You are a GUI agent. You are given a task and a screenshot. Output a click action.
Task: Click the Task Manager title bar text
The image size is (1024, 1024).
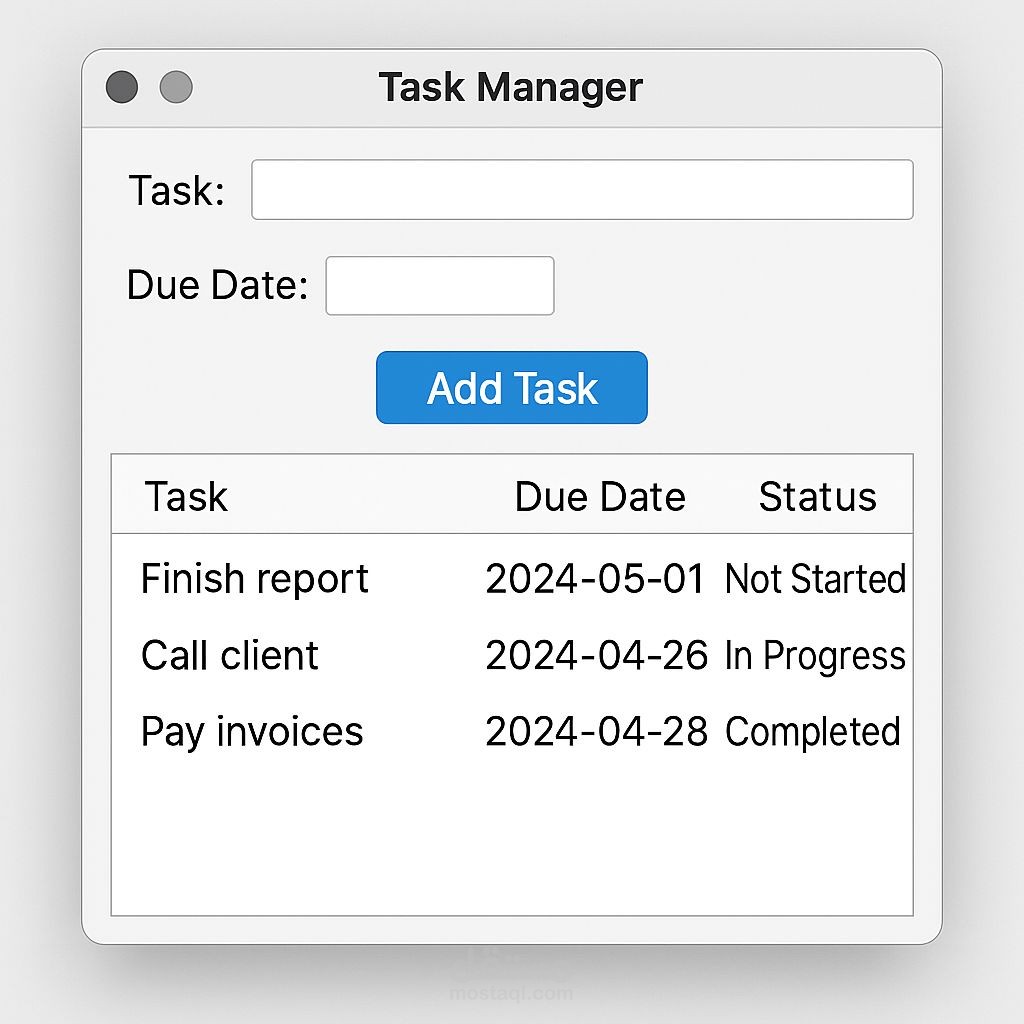(x=511, y=87)
